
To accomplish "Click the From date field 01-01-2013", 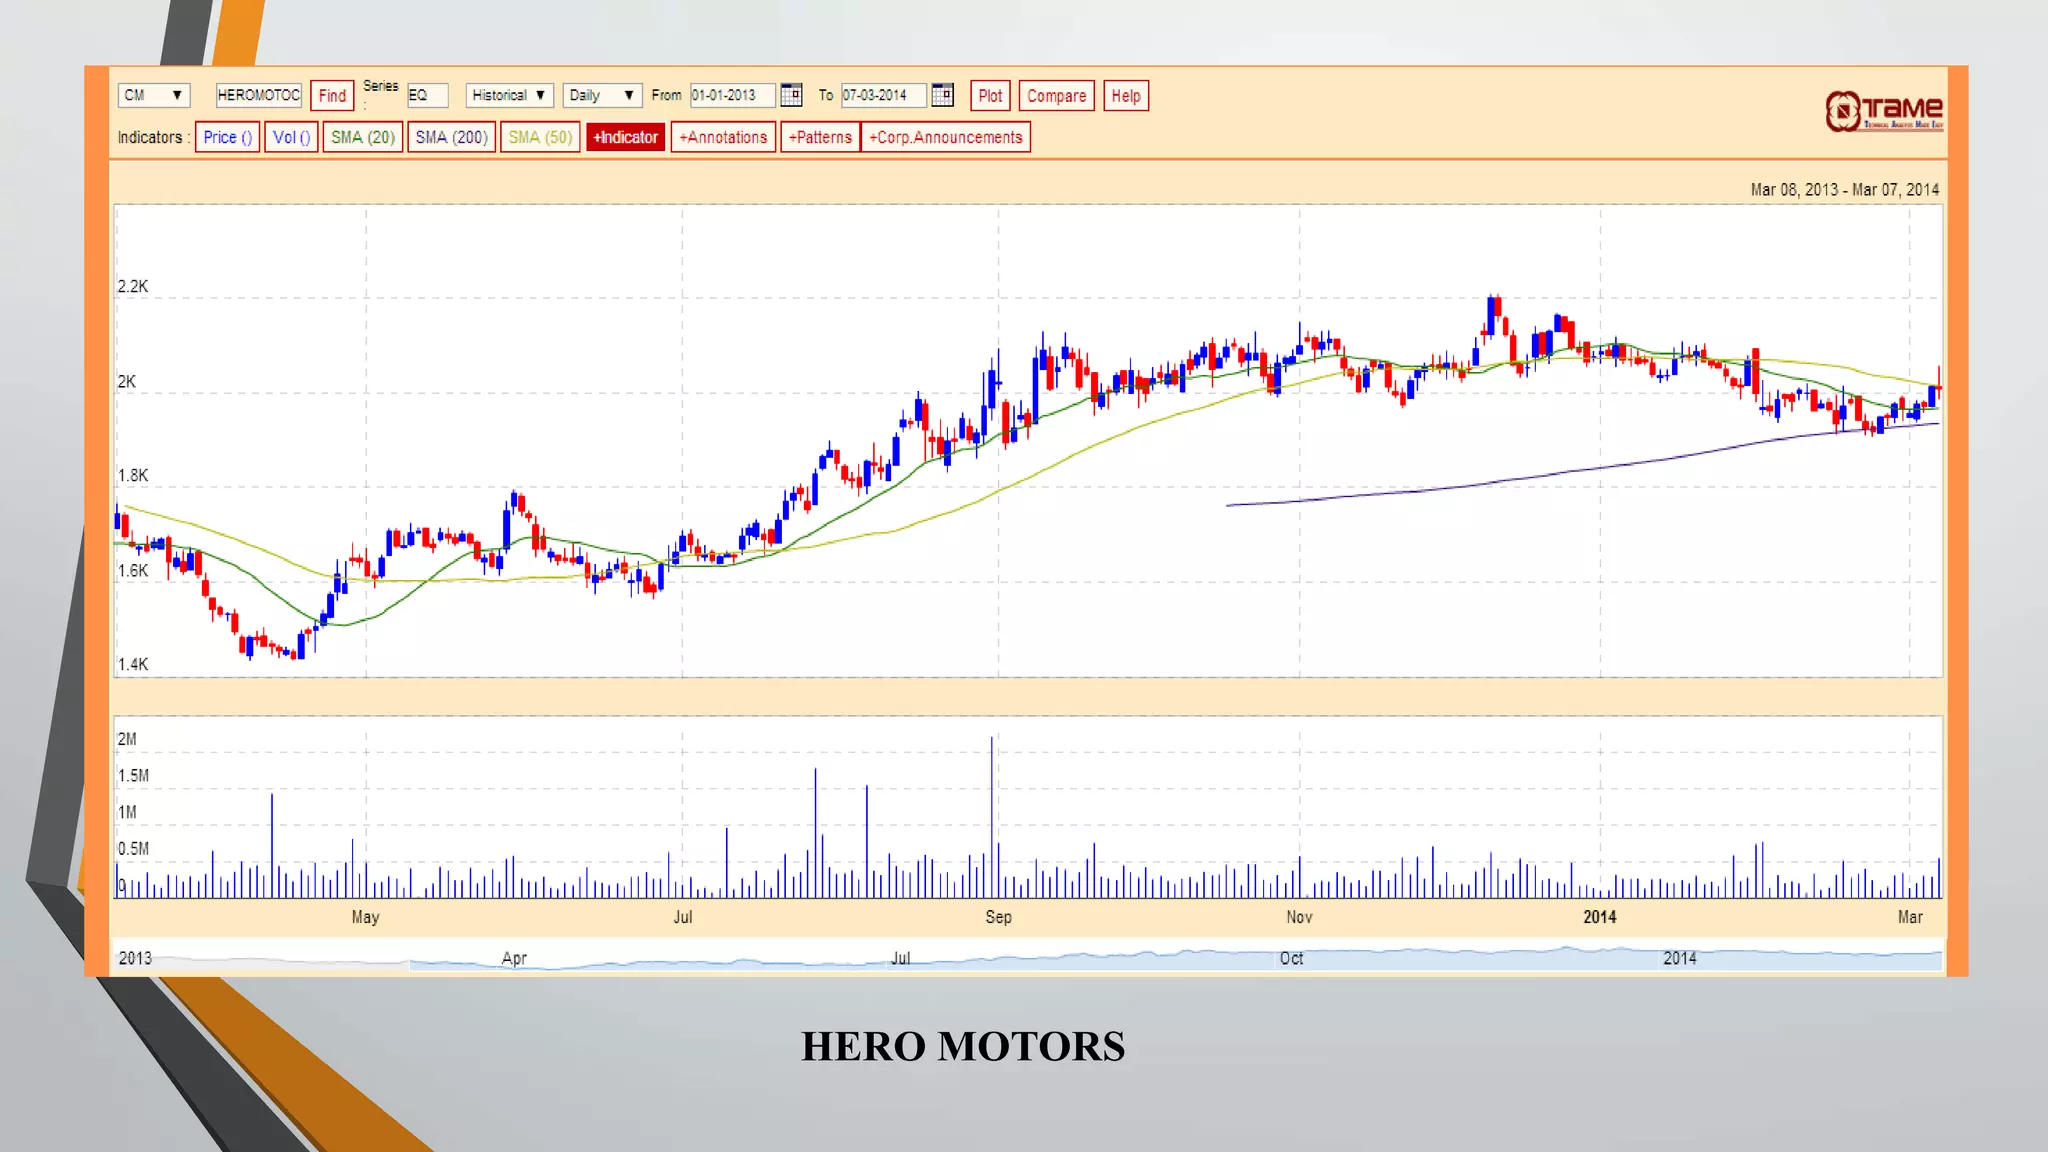I will point(732,95).
